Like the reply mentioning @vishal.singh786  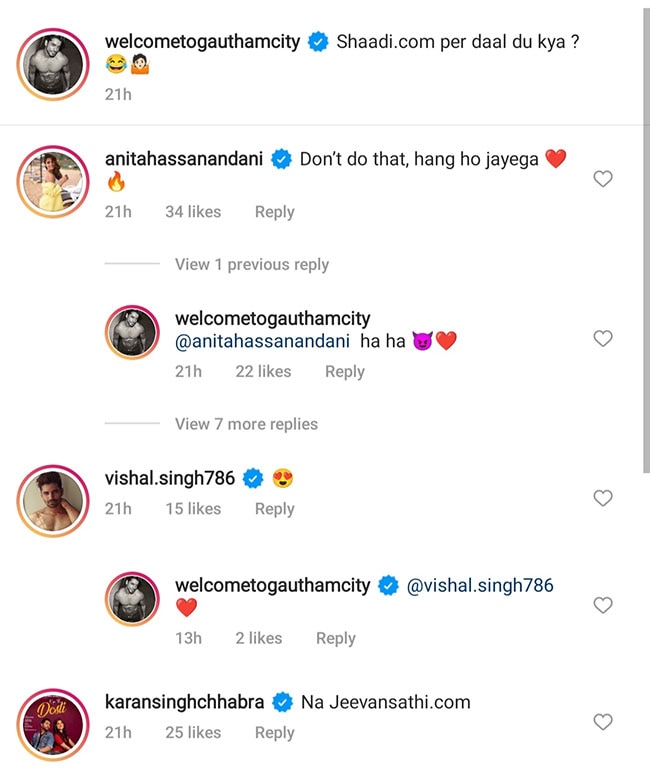click(603, 605)
